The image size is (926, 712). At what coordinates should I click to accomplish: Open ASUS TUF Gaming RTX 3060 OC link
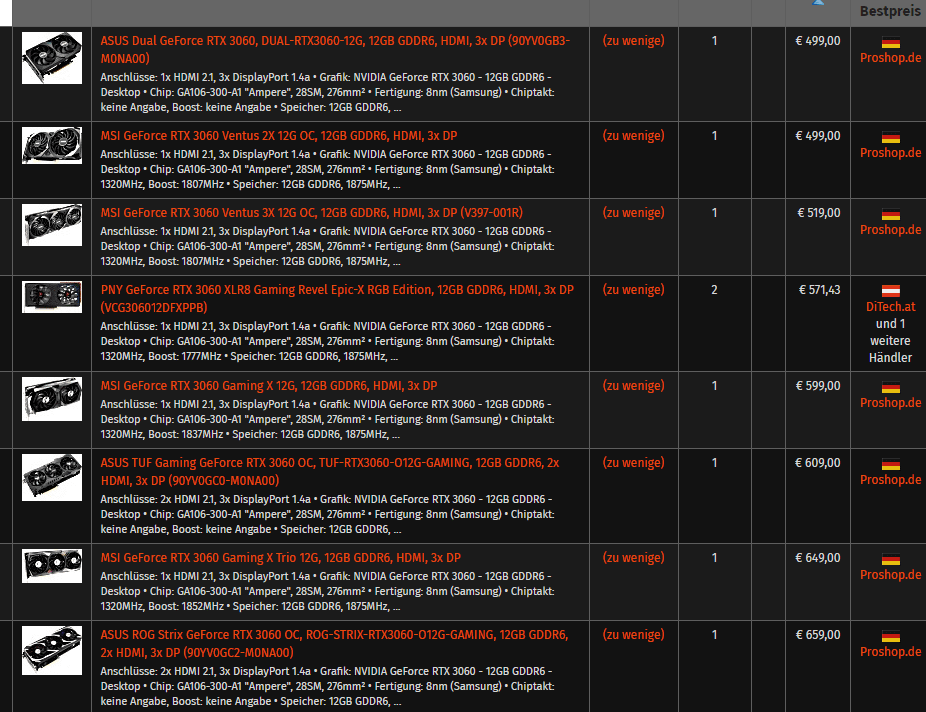coord(330,472)
